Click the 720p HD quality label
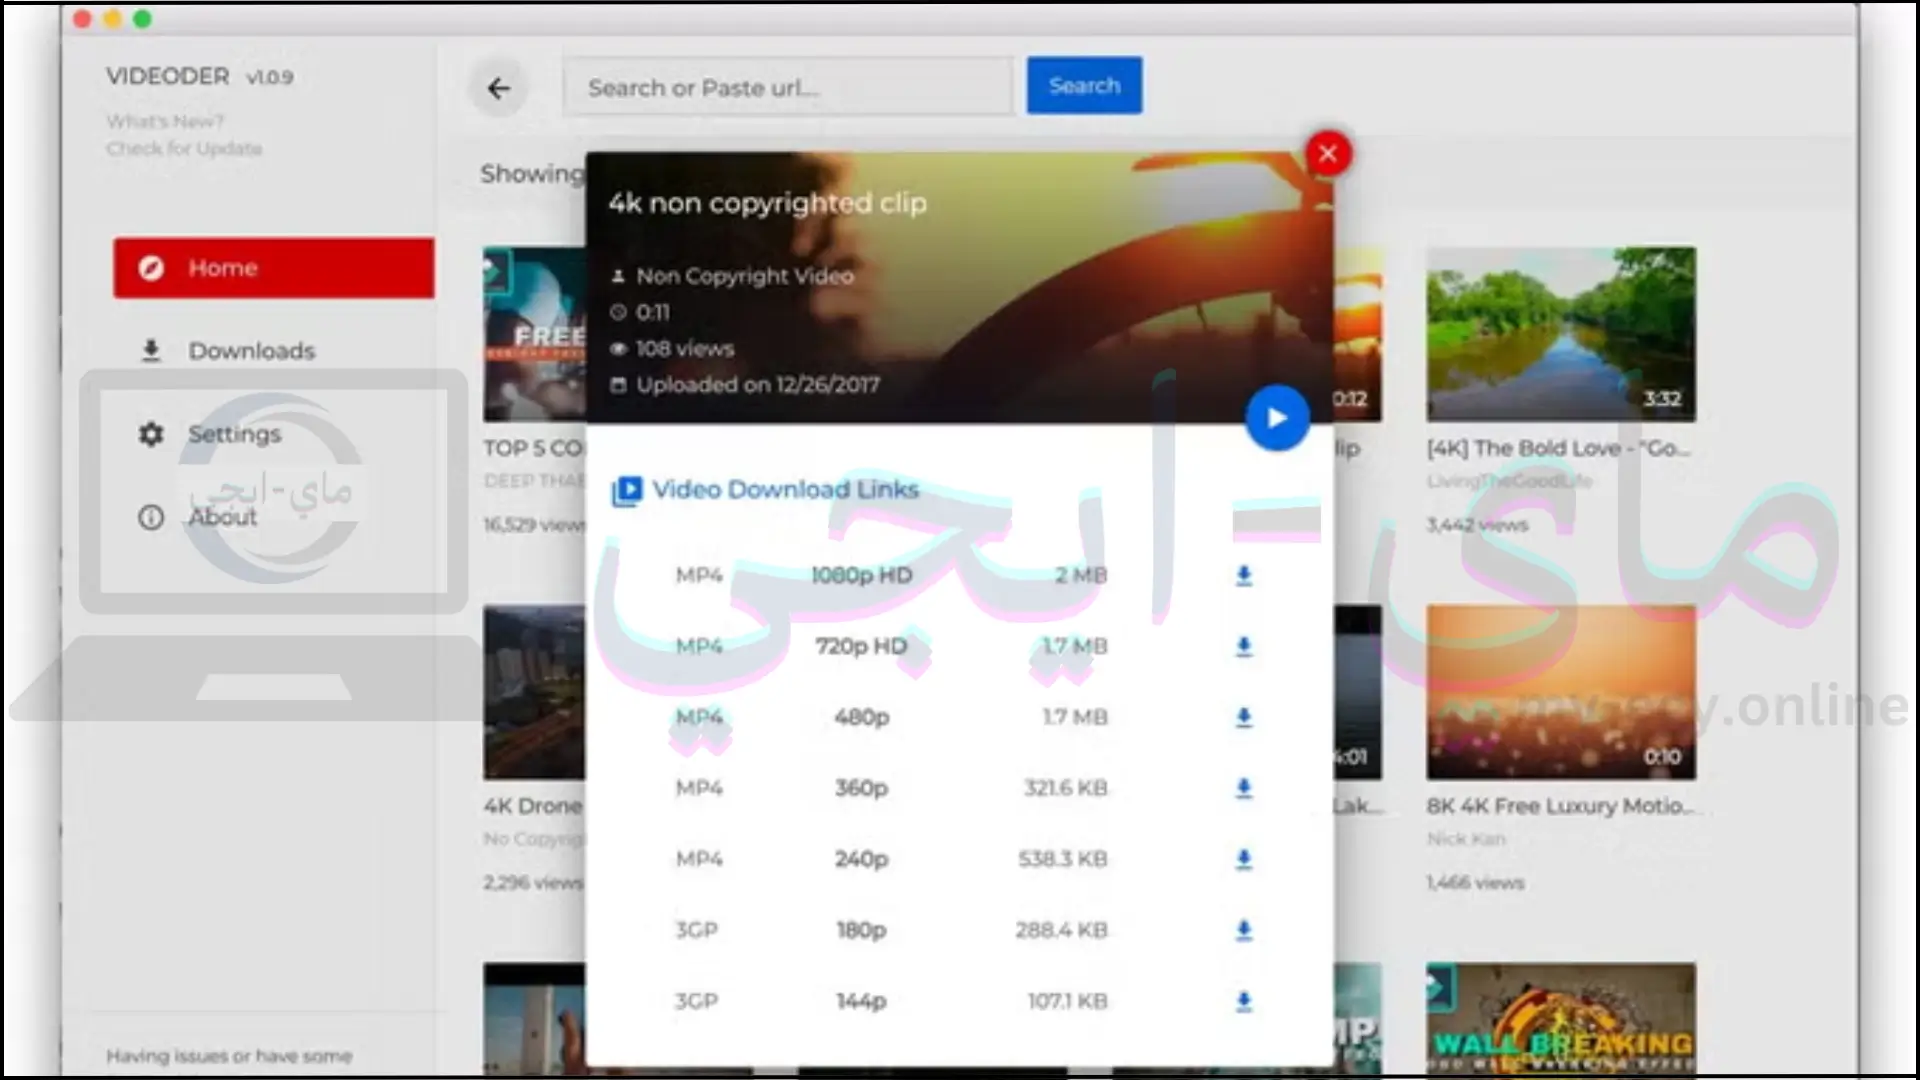The height and width of the screenshot is (1080, 1920). coord(861,646)
